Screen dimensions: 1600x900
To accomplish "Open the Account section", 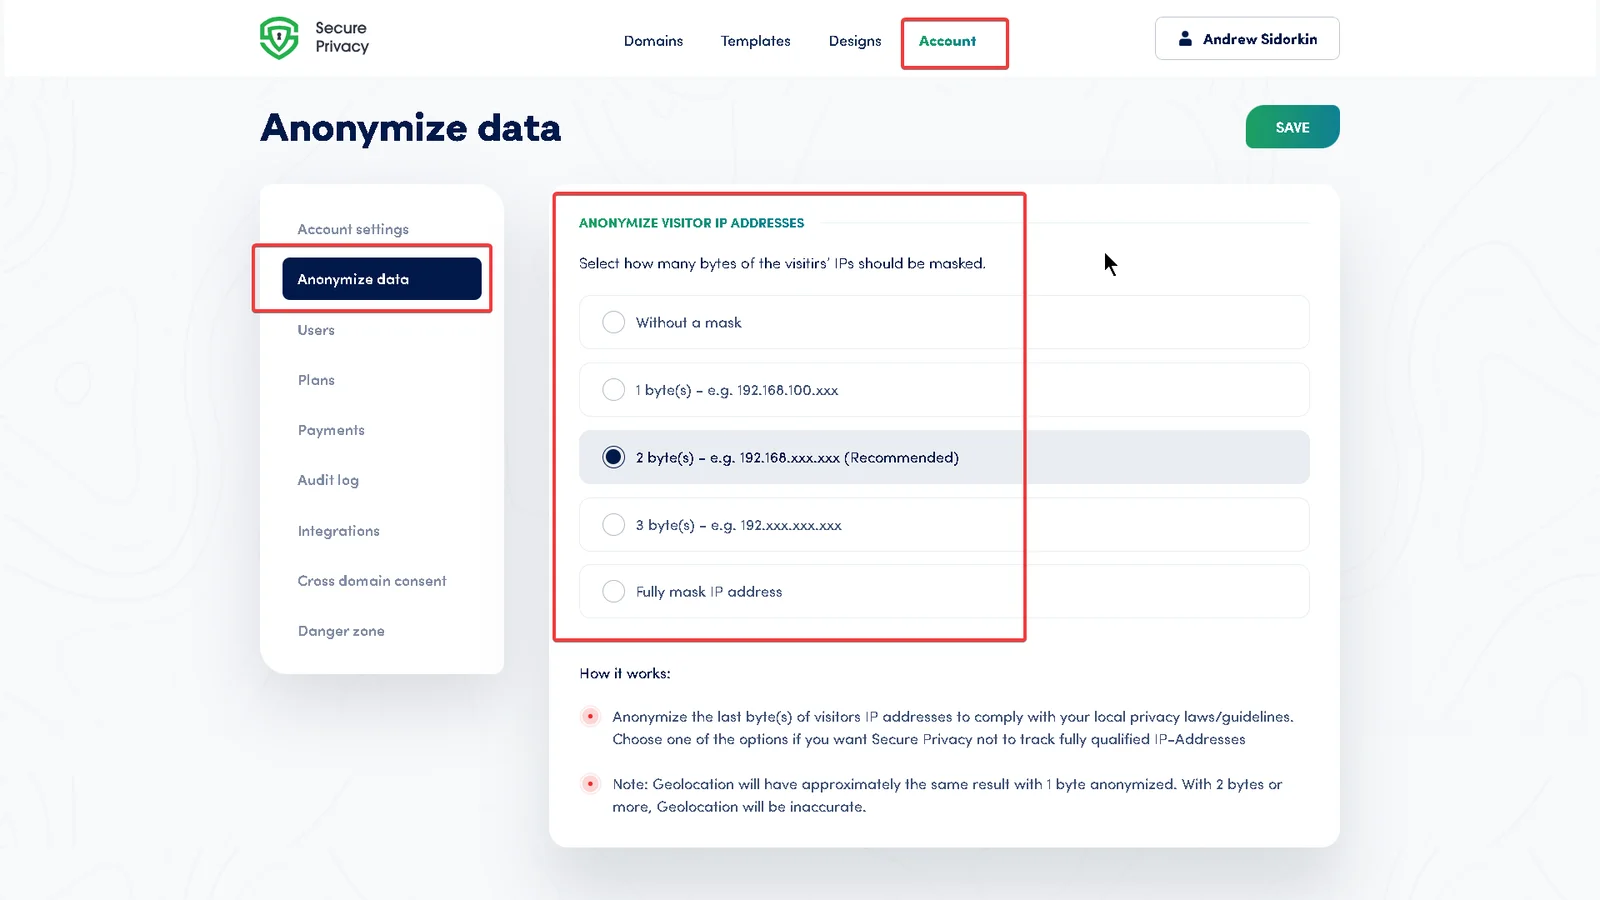I will (x=947, y=41).
